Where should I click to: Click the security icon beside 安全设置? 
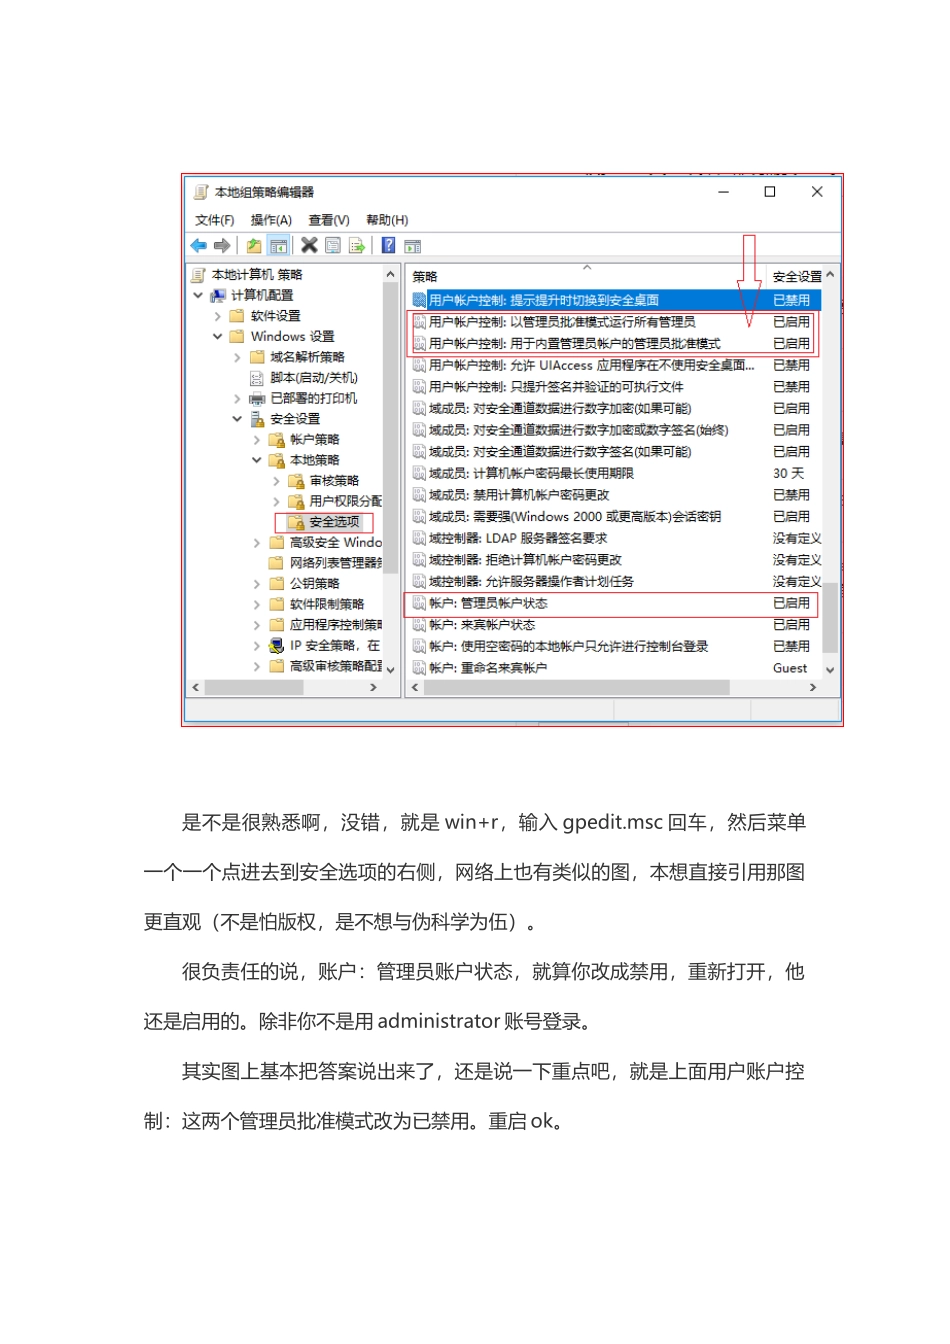pyautogui.click(x=257, y=419)
